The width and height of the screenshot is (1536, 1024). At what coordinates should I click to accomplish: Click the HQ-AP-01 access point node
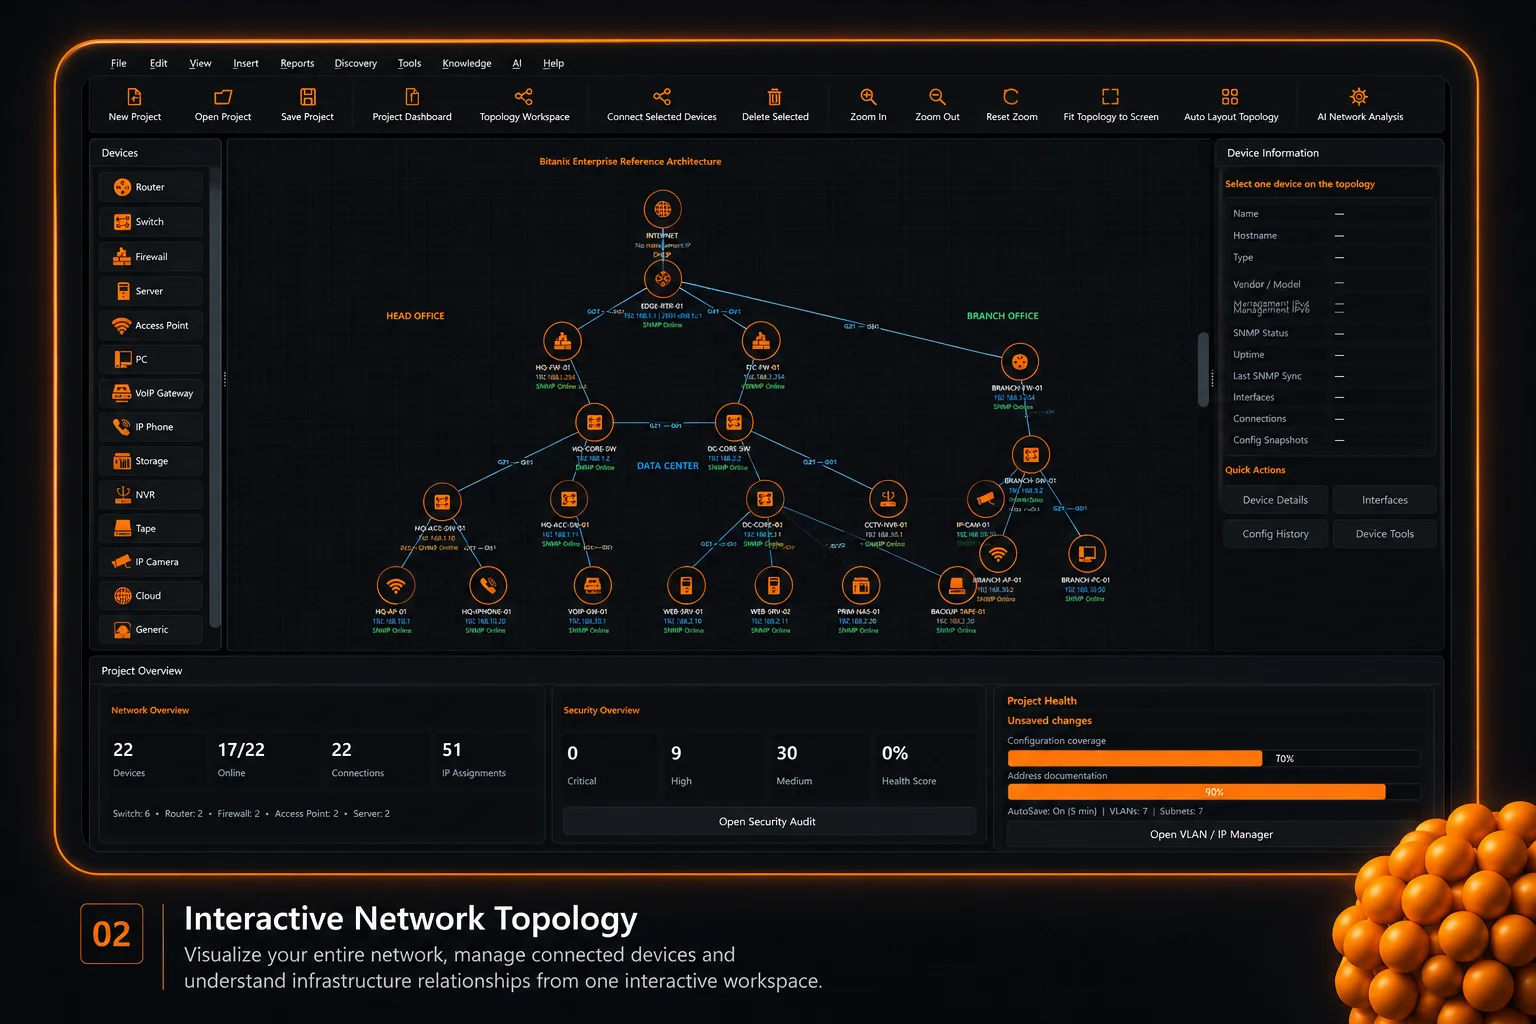click(x=396, y=585)
